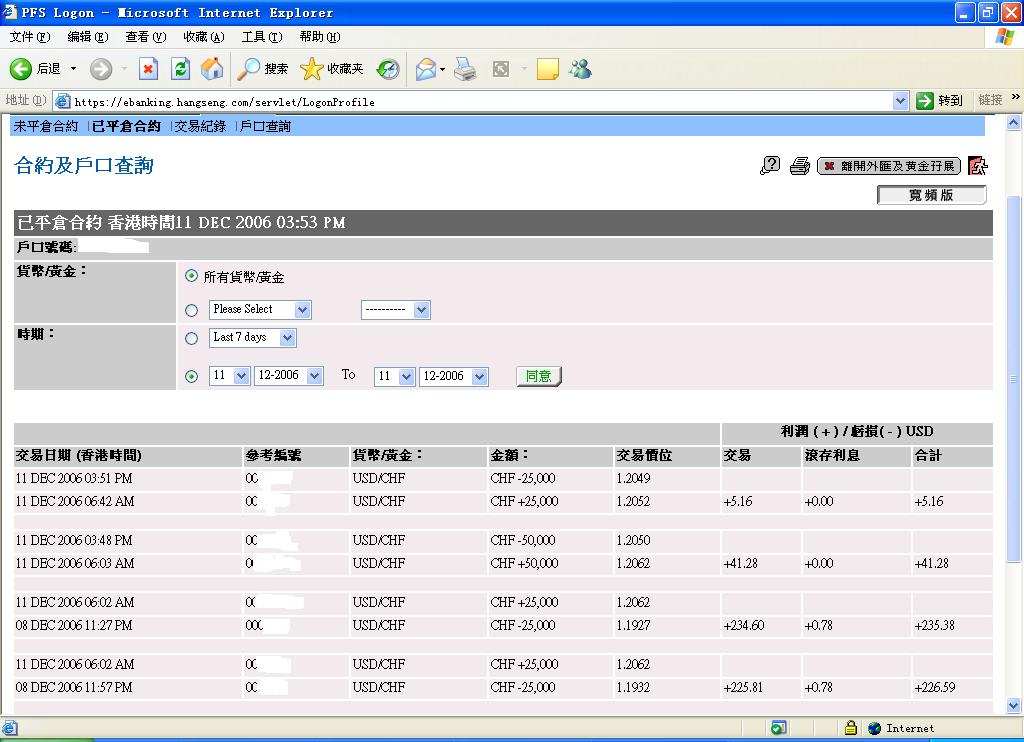Click the Messenger people icon in toolbar
The image size is (1024, 742).
pyautogui.click(x=580, y=69)
